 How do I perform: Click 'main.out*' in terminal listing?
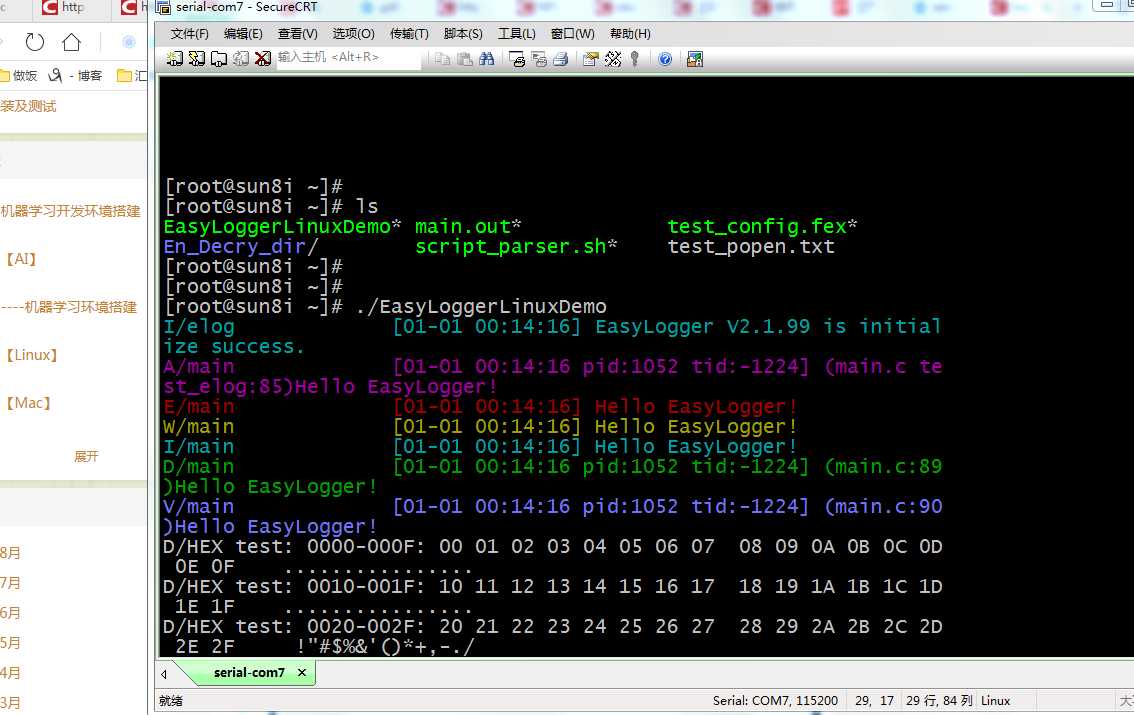pyautogui.click(x=468, y=226)
